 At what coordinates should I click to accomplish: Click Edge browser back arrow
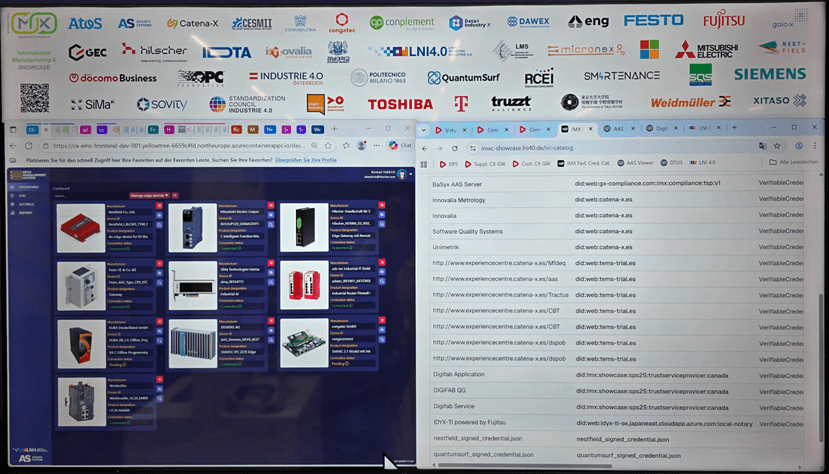coord(13,146)
